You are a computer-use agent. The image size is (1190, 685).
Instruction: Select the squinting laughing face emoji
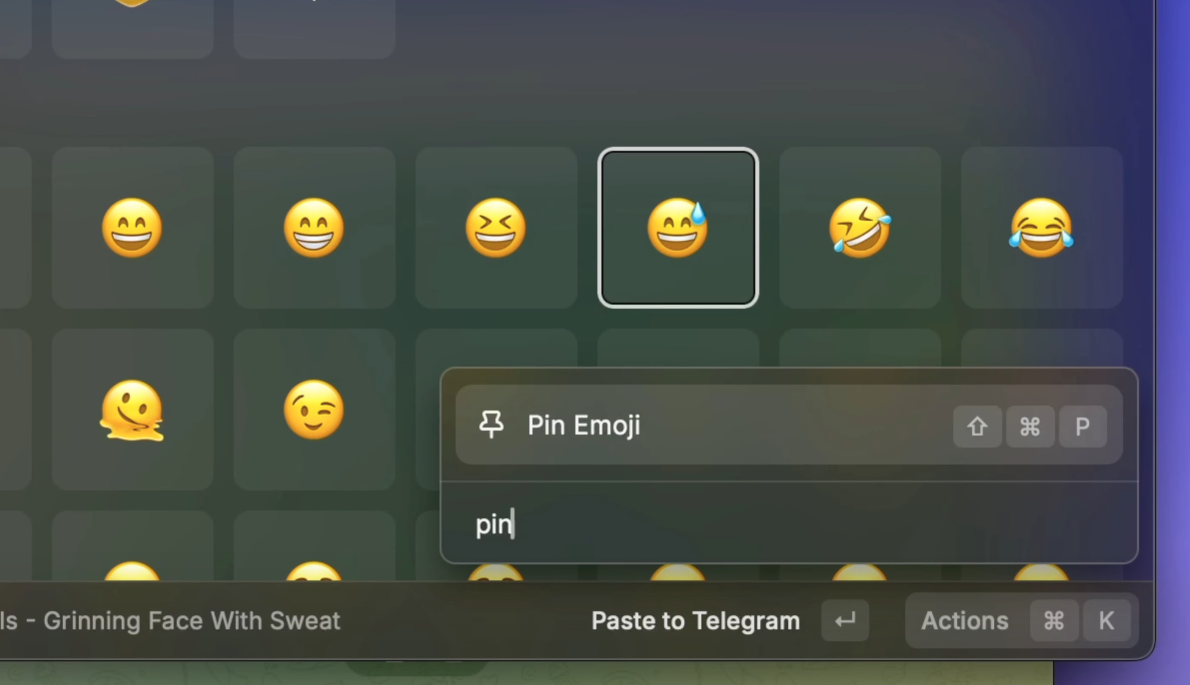tap(496, 228)
